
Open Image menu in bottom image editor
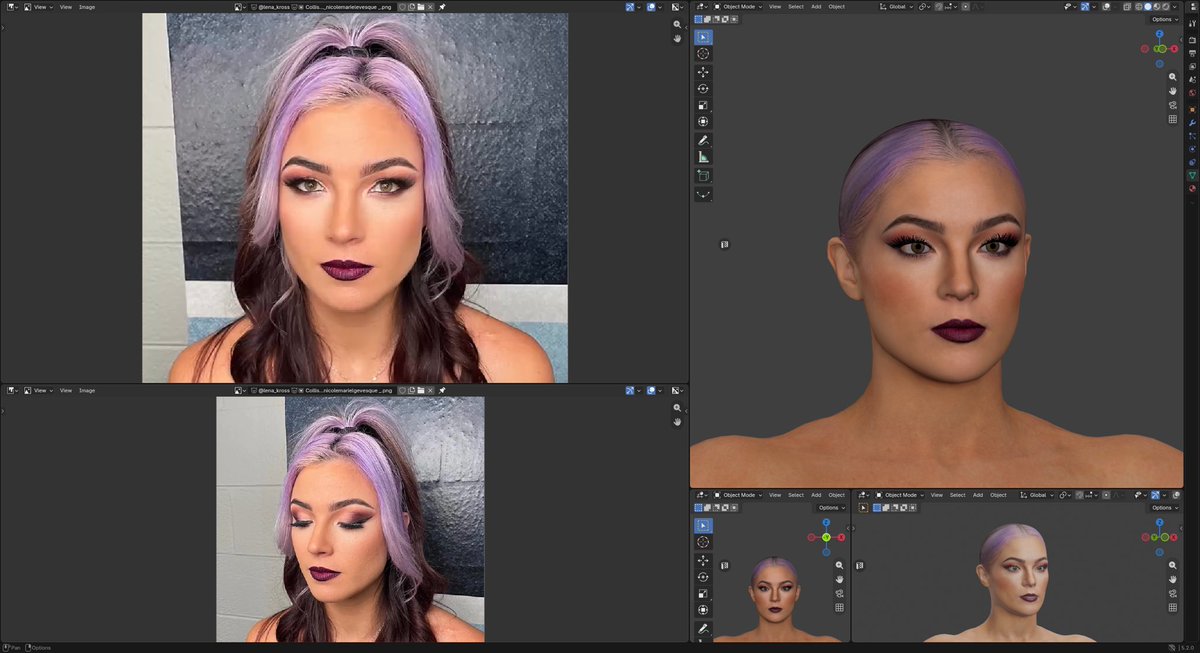87,390
